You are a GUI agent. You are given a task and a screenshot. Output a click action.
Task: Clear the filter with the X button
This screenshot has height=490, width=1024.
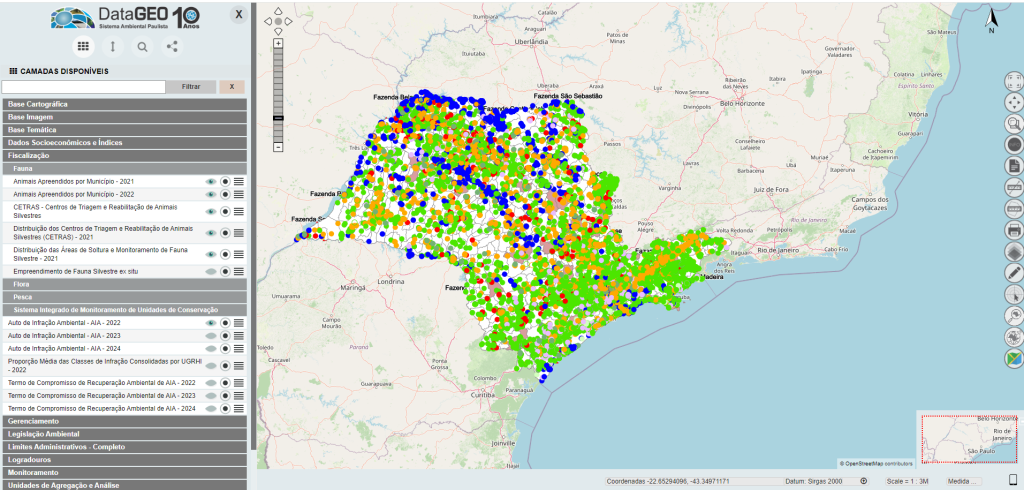point(232,87)
